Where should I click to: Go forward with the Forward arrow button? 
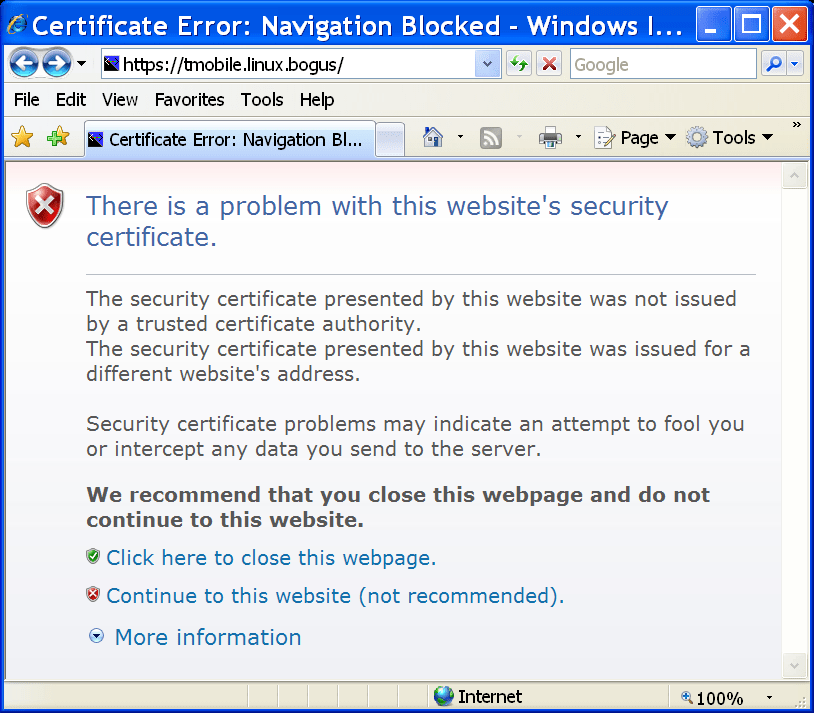[x=57, y=64]
